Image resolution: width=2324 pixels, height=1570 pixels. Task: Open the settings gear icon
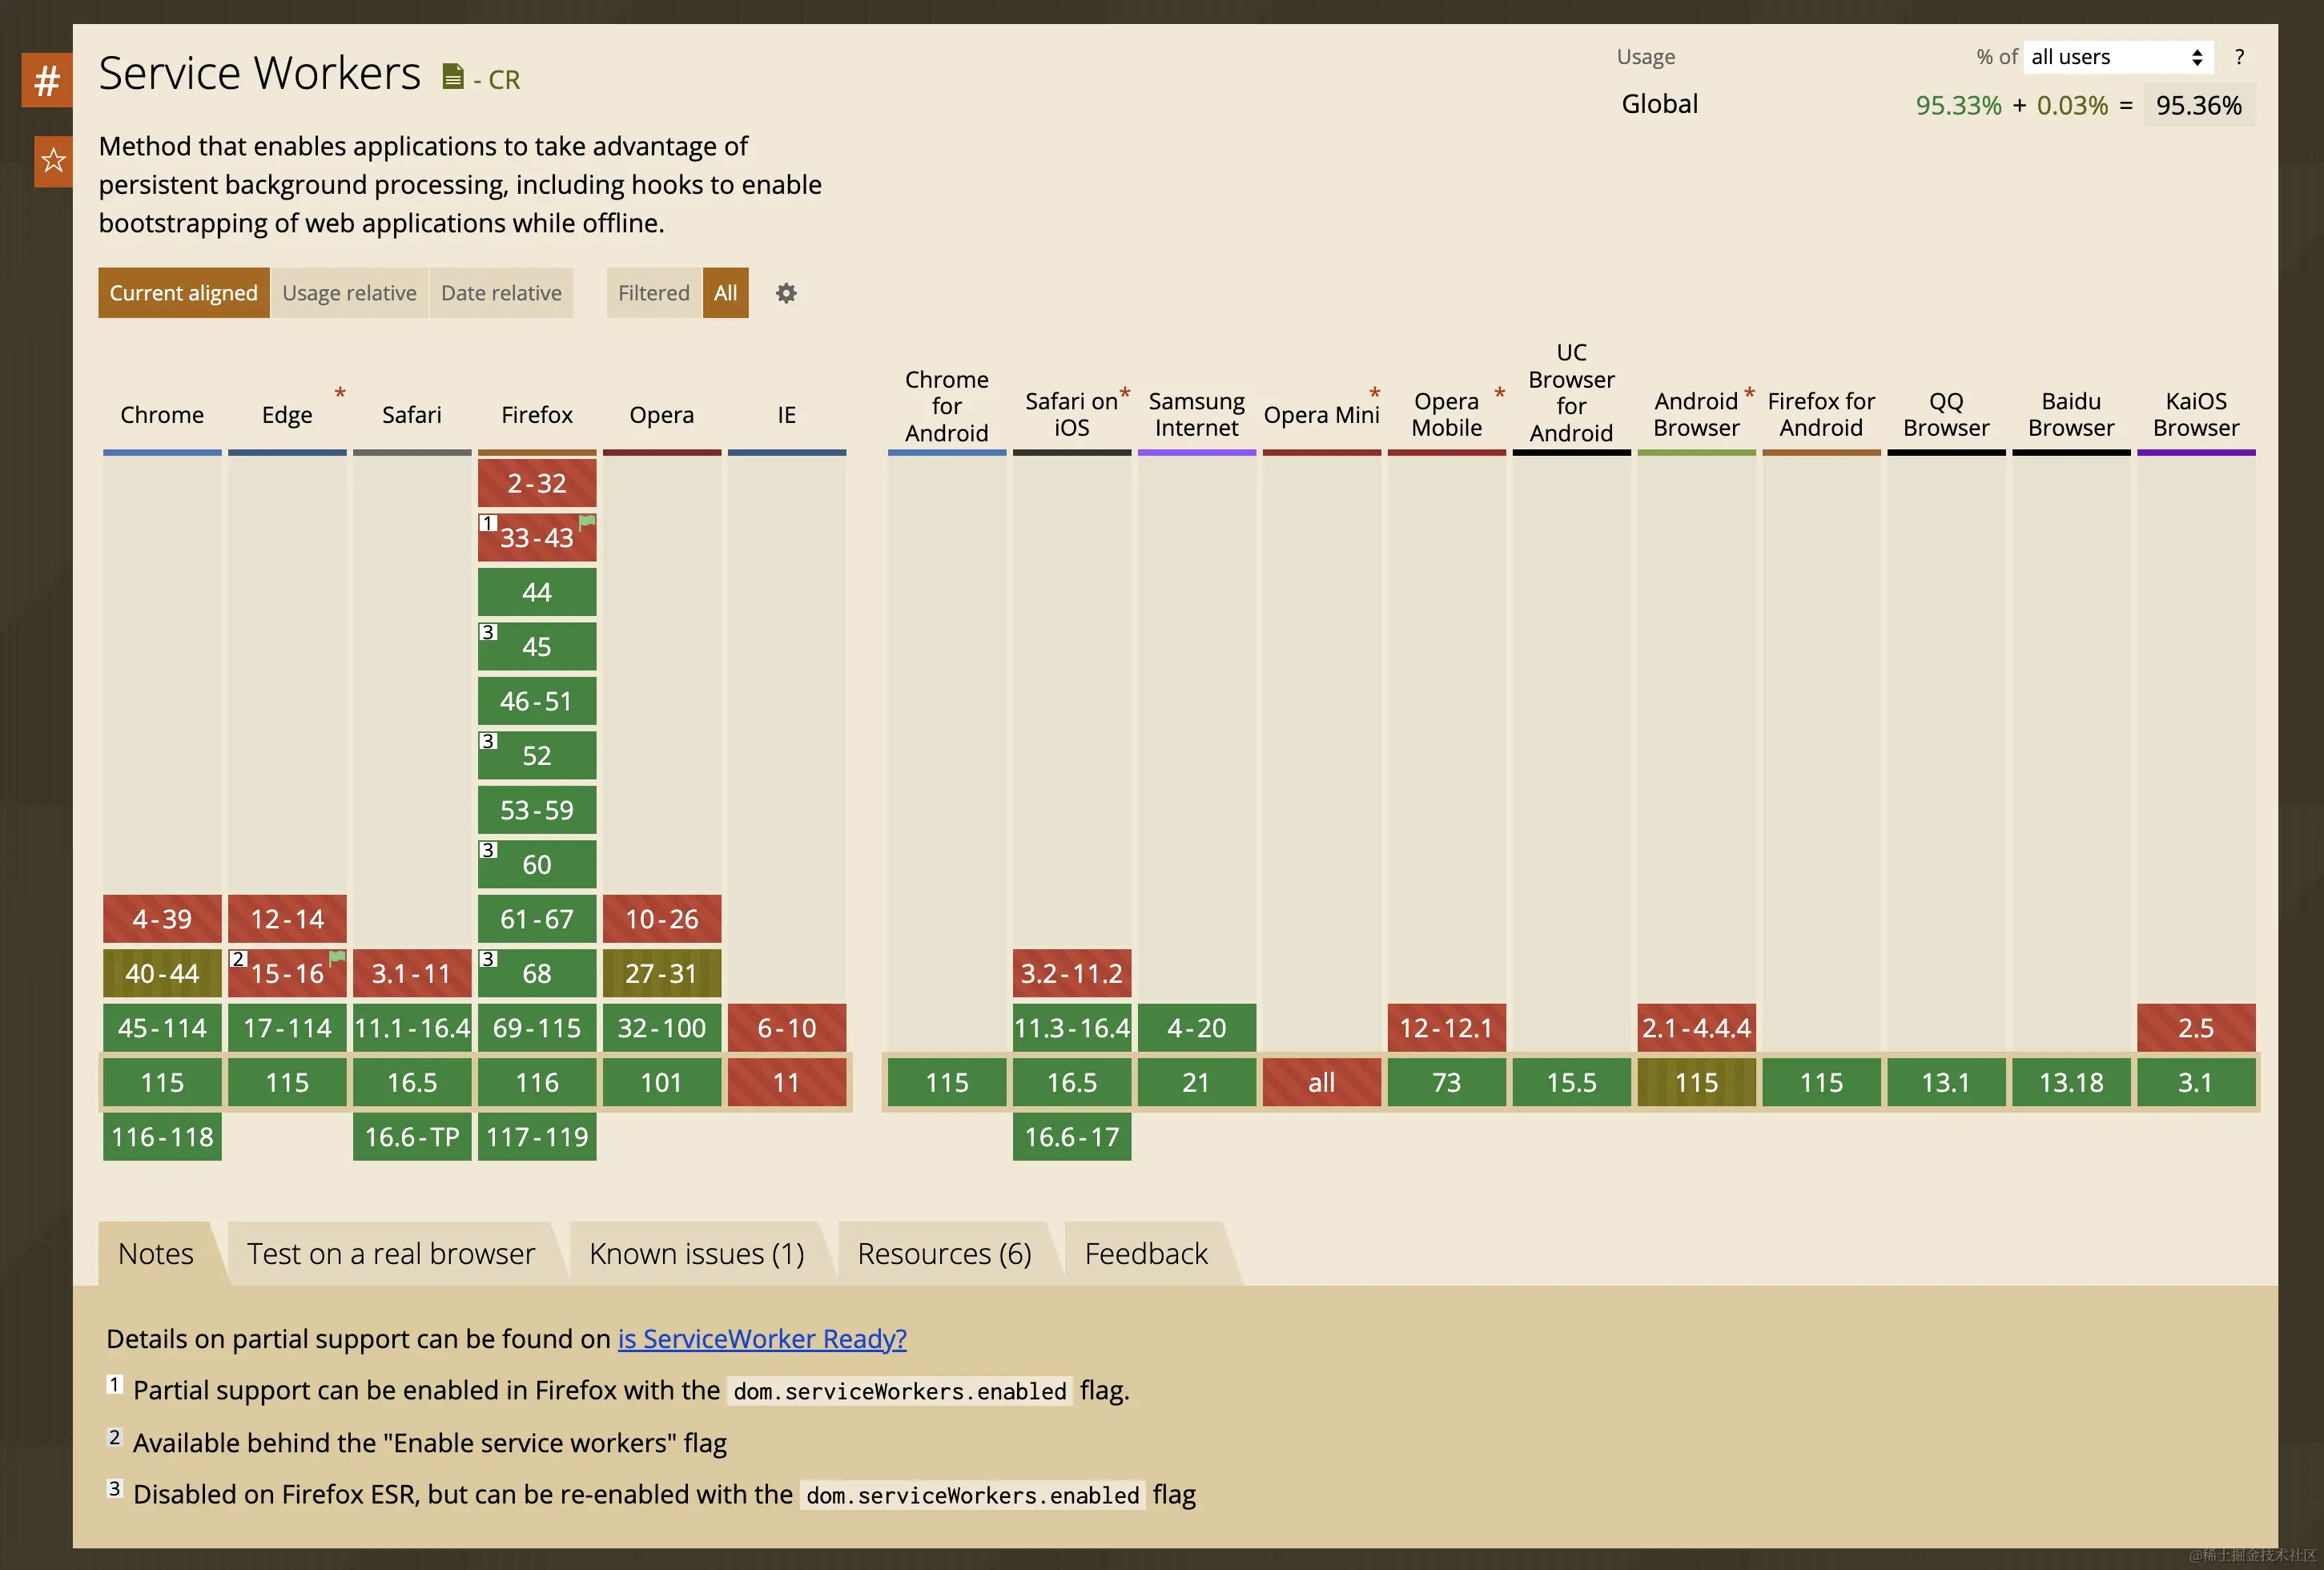[786, 293]
